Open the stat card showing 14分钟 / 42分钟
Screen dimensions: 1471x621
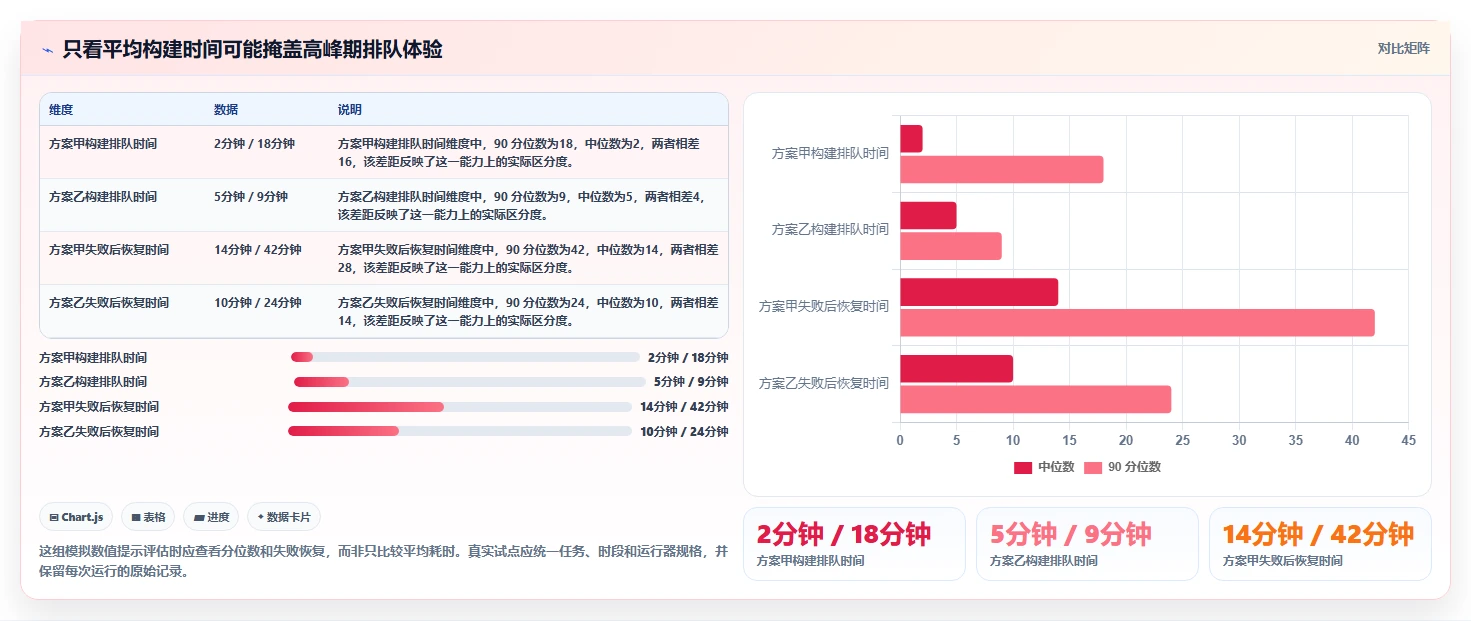click(x=1320, y=544)
